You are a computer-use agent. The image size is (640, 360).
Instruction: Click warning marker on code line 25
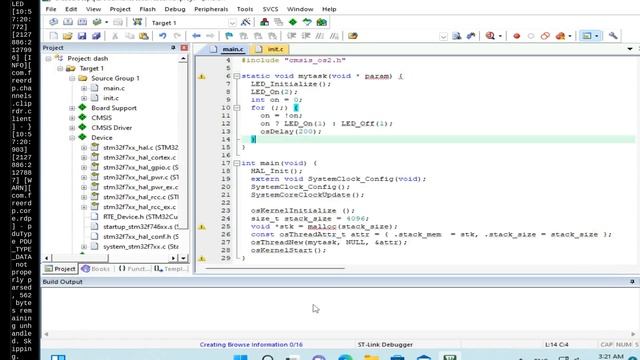coord(202,227)
